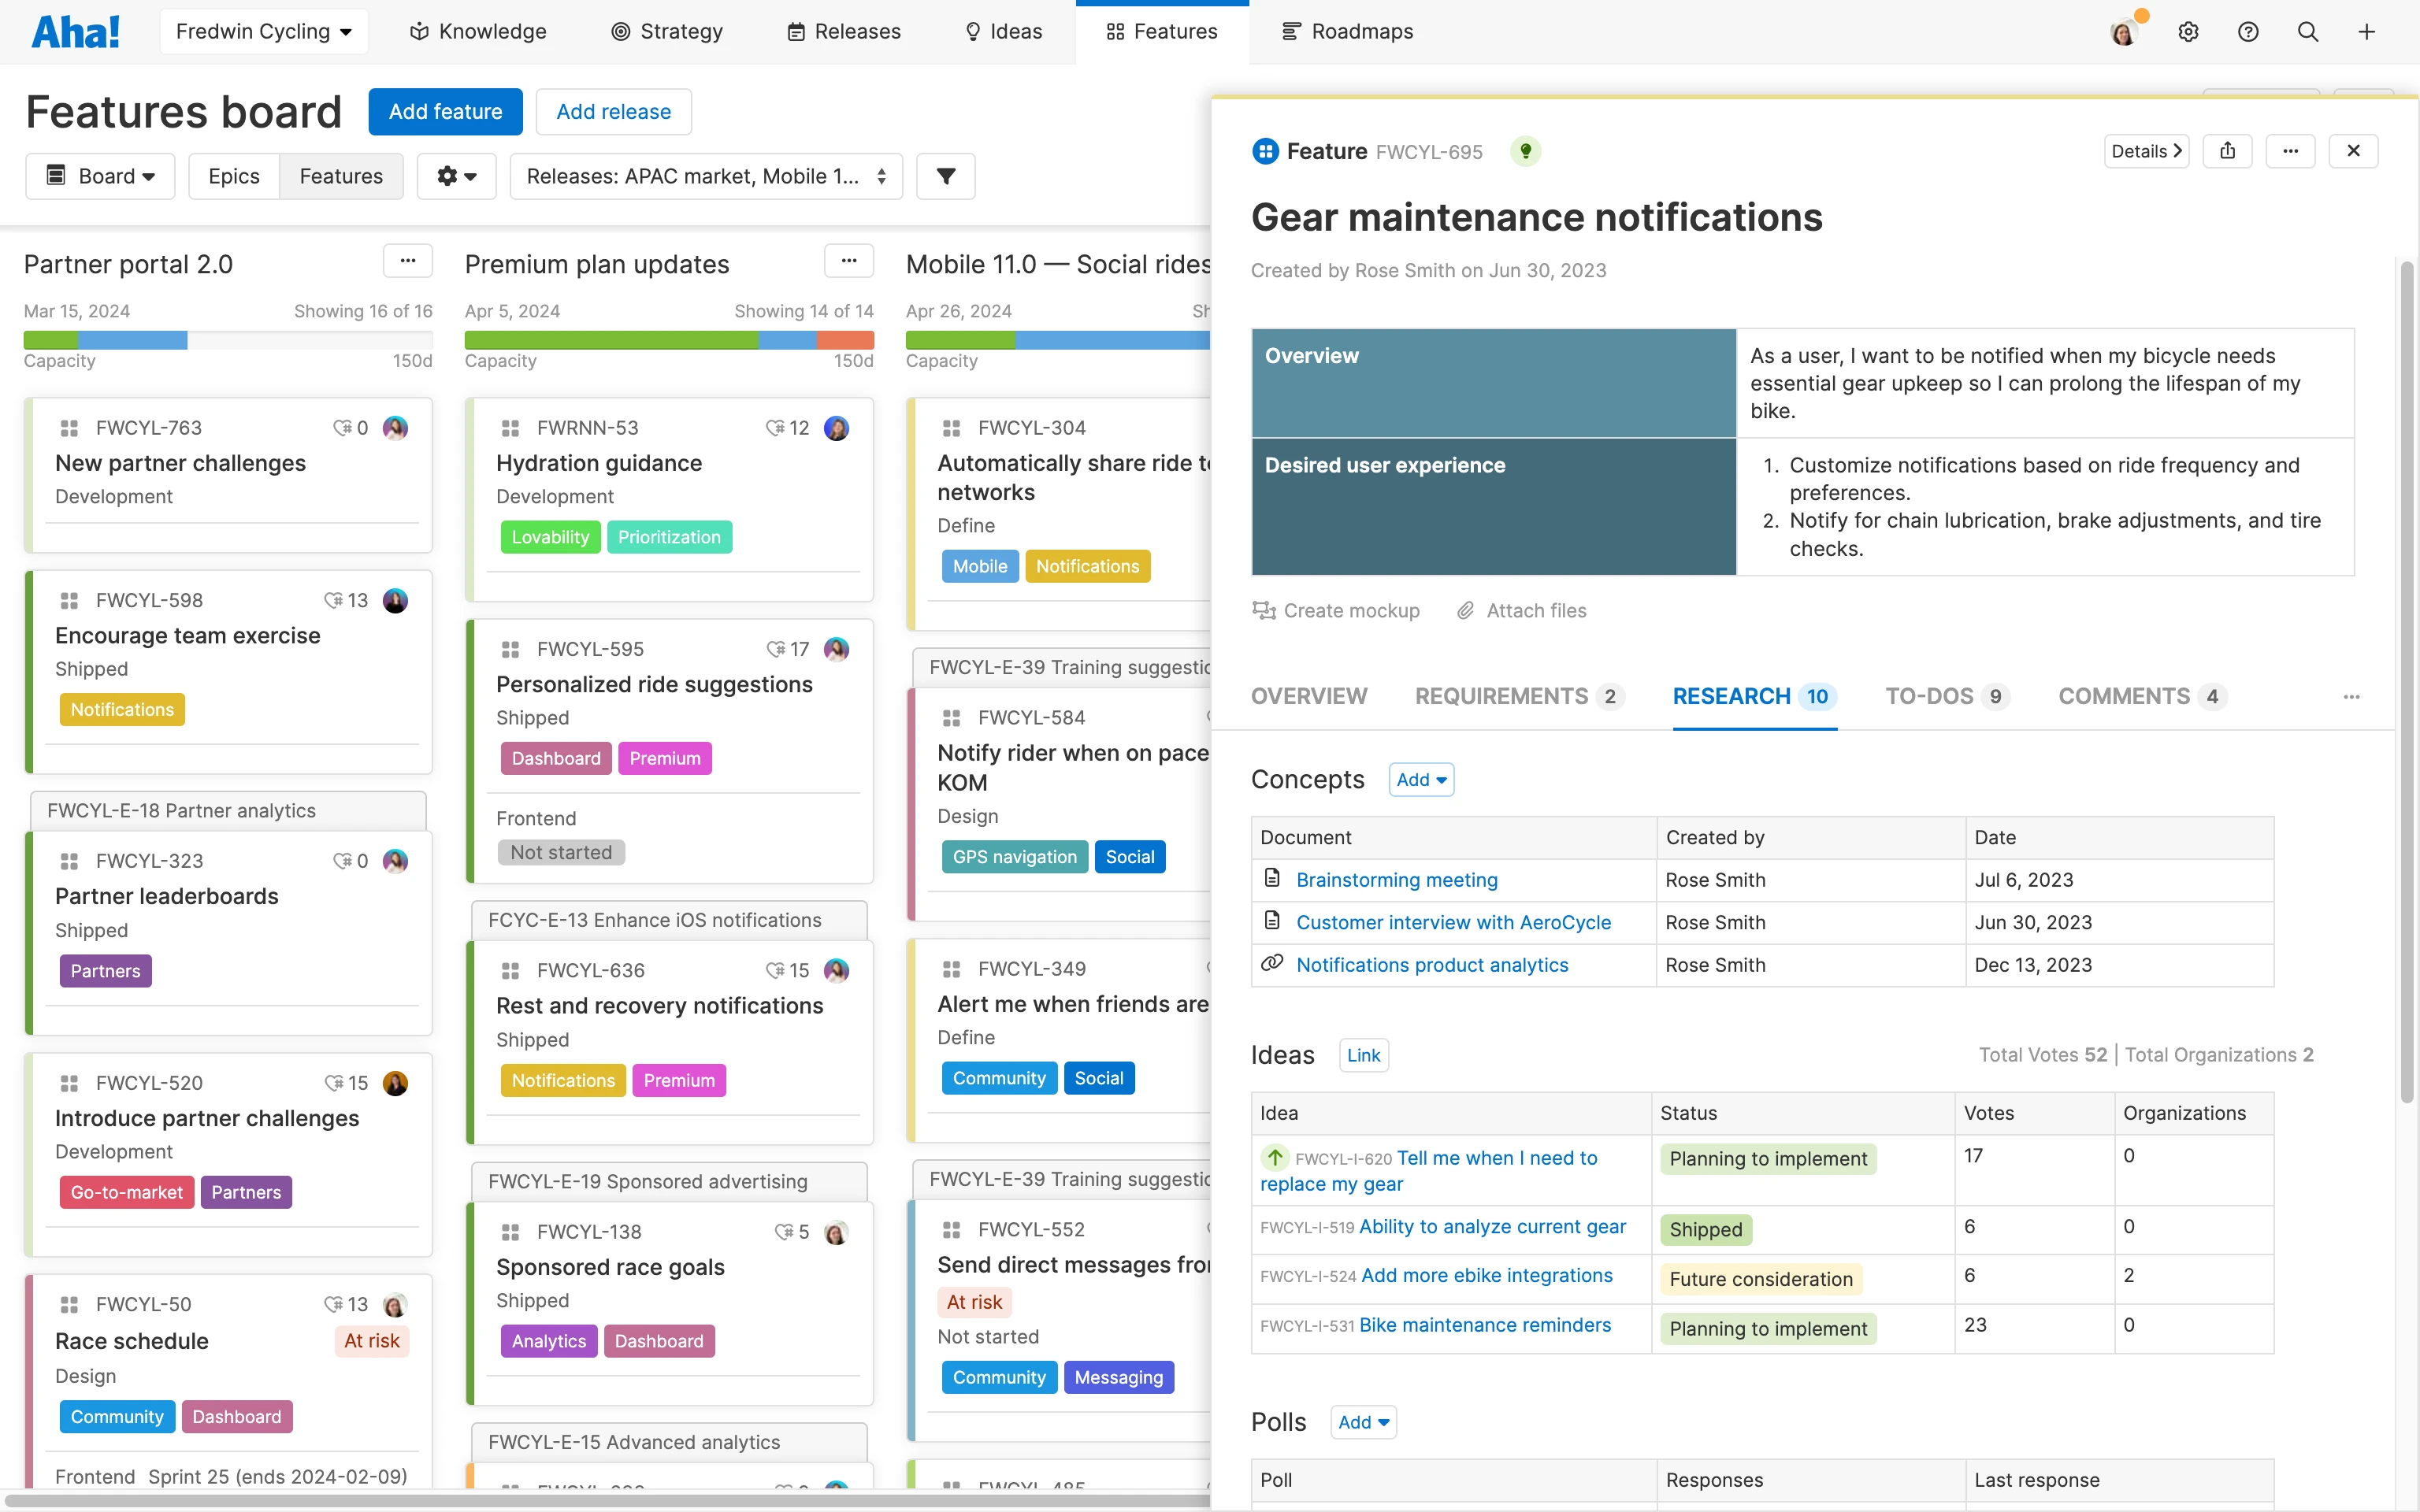Click the plus icon in top bar

(2366, 32)
